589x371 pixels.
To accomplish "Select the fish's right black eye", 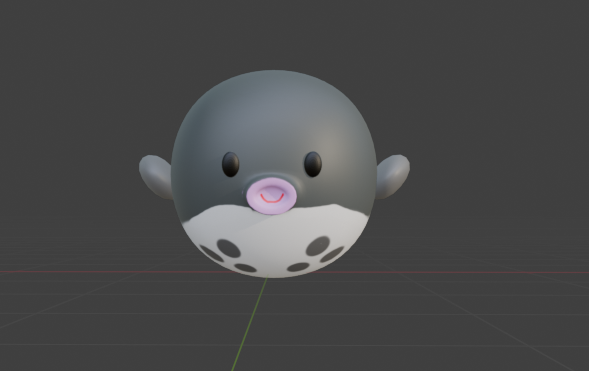I will 313,164.
